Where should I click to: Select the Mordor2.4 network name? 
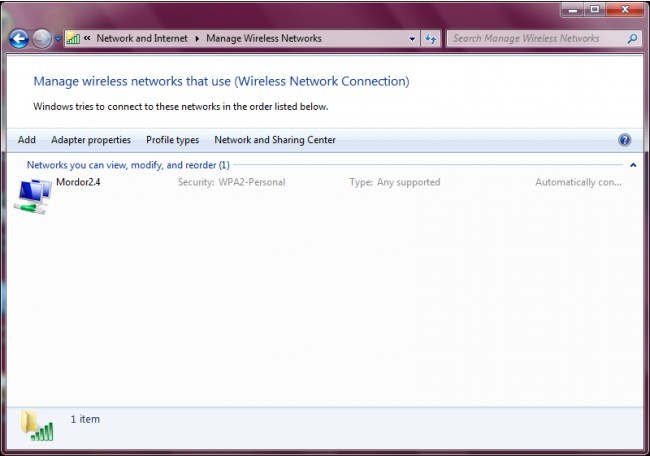point(78,182)
